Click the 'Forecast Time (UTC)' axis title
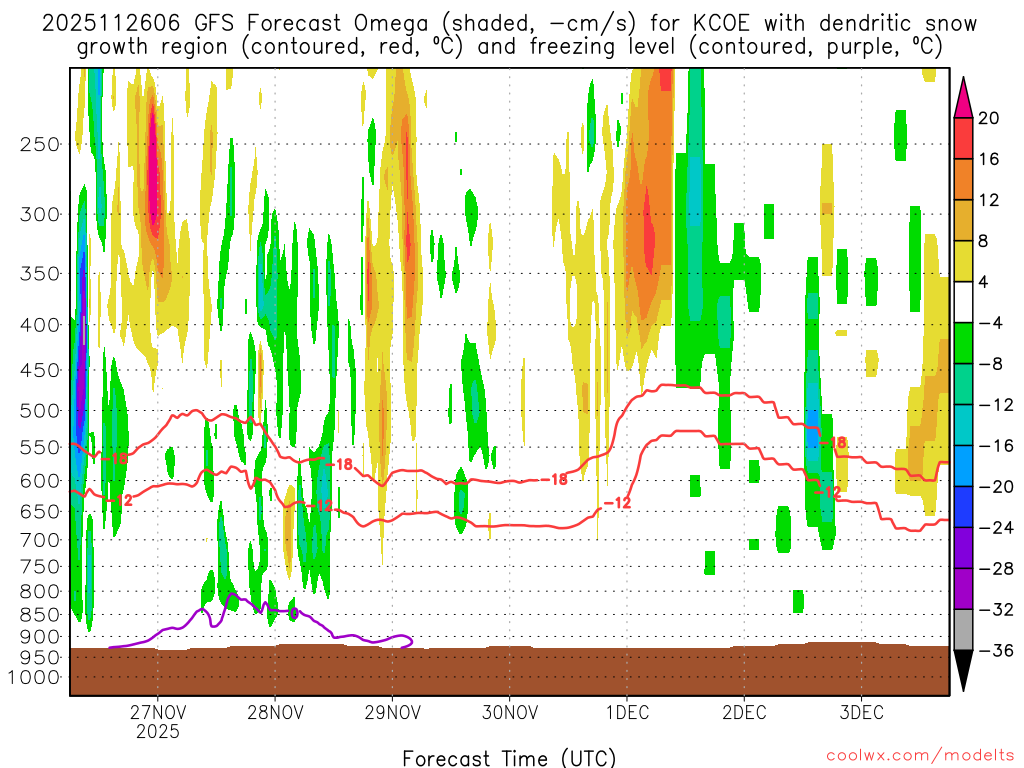 [x=509, y=758]
